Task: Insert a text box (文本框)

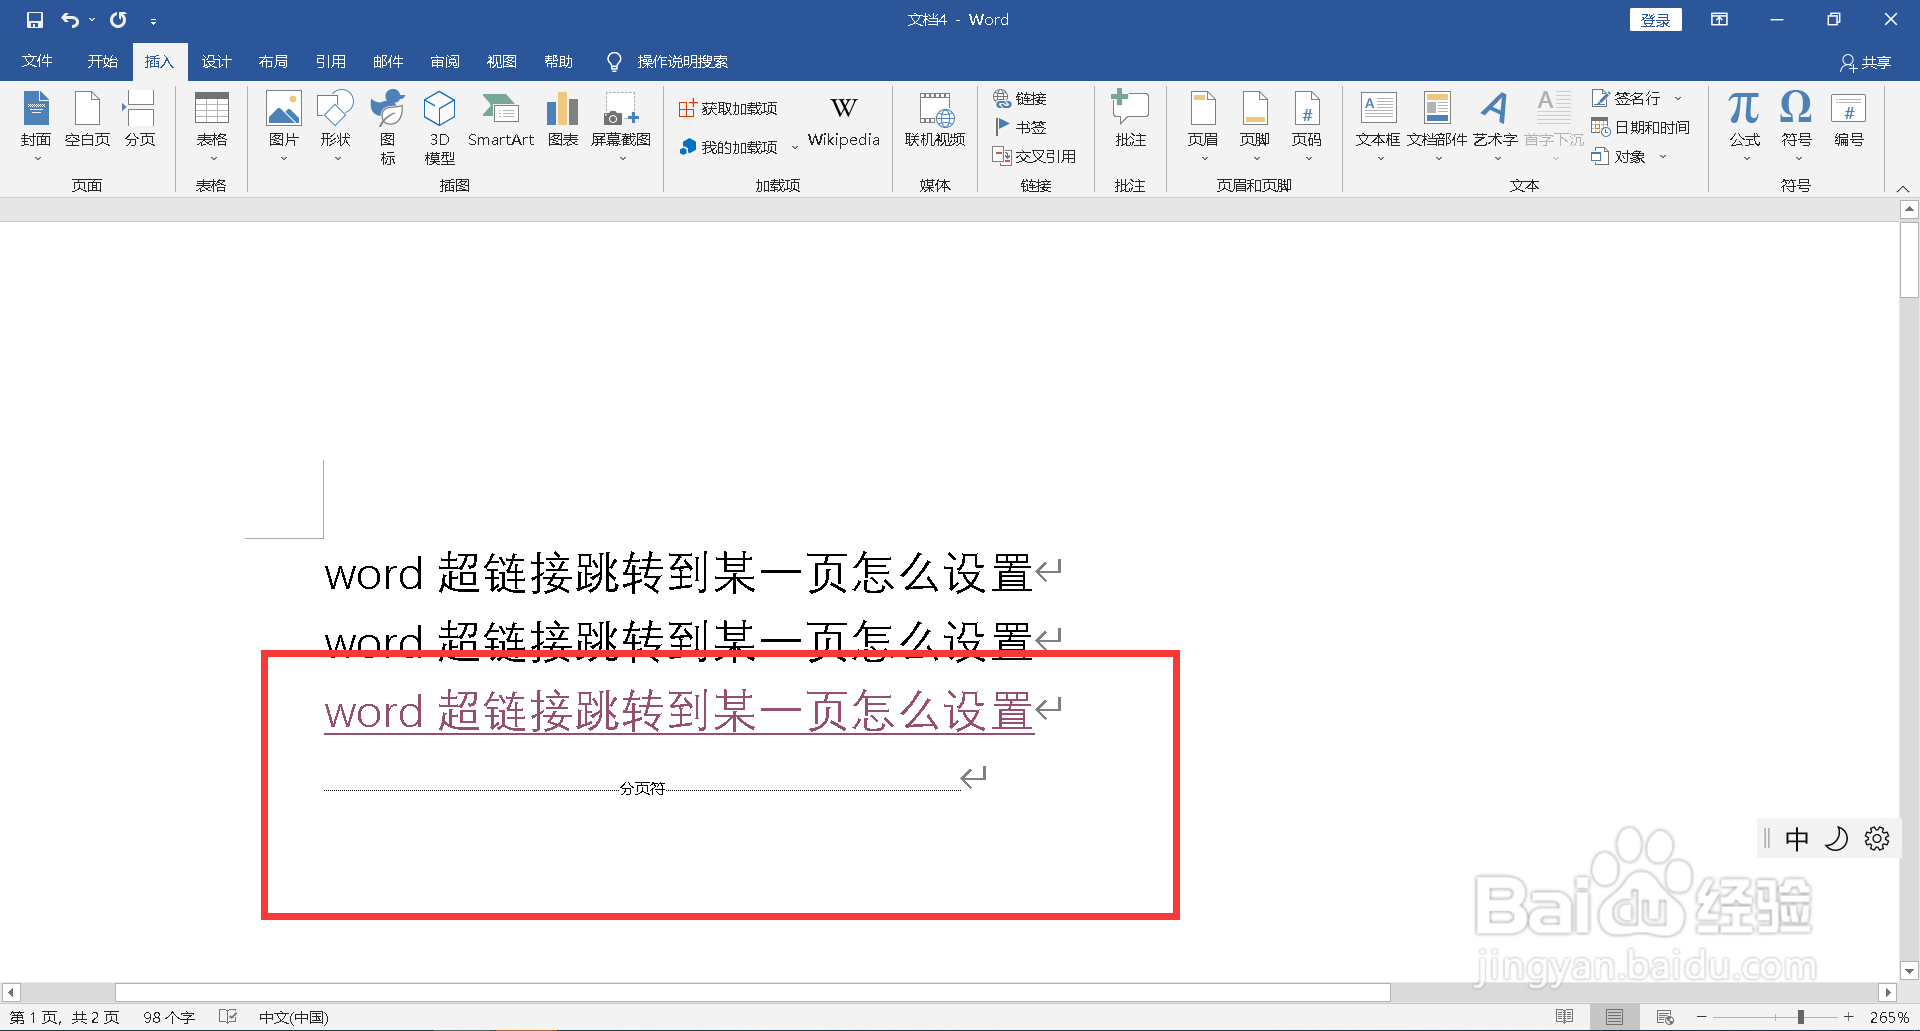Action: point(1378,126)
